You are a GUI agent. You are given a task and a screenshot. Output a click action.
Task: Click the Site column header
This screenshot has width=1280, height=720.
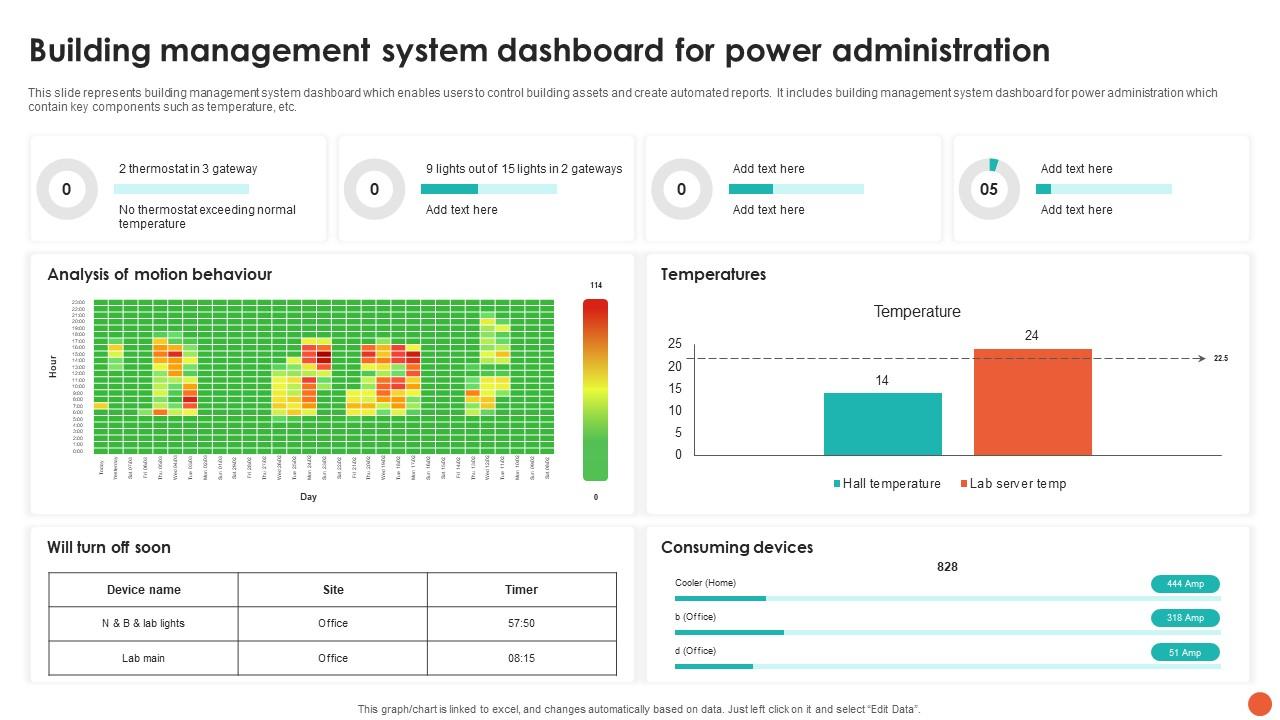pos(333,590)
